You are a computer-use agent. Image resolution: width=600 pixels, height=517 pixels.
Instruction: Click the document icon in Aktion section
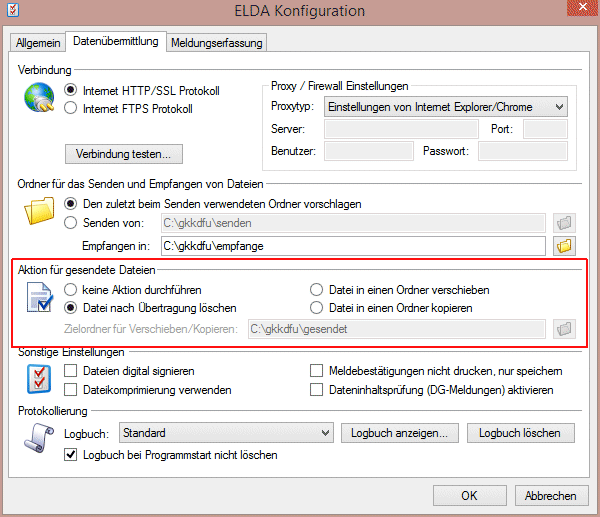[39, 299]
